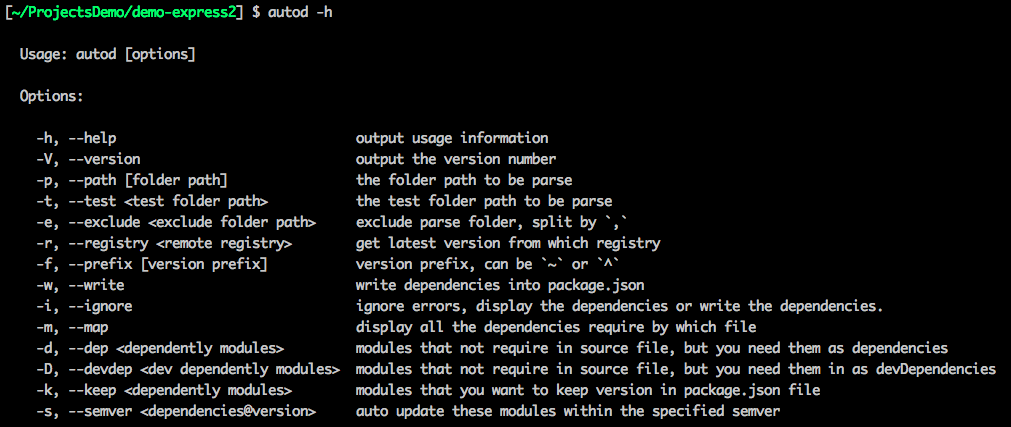Click the typed 'autod -h' command
This screenshot has width=1011, height=427.
click(x=300, y=11)
